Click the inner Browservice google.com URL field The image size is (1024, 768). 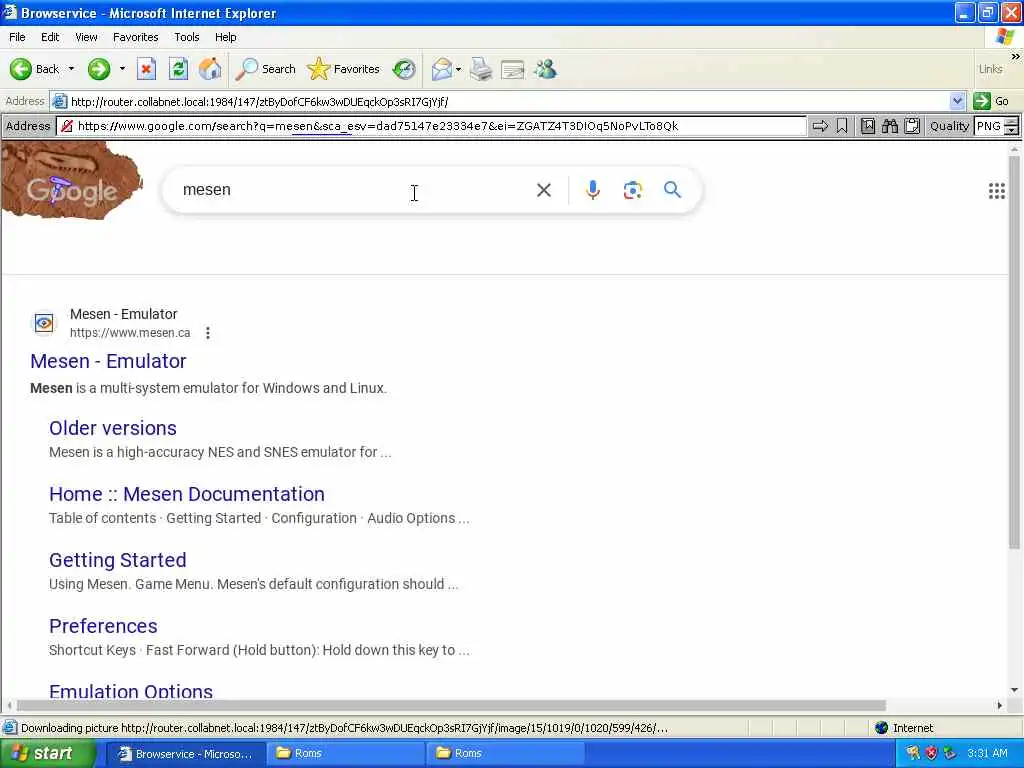pos(431,126)
